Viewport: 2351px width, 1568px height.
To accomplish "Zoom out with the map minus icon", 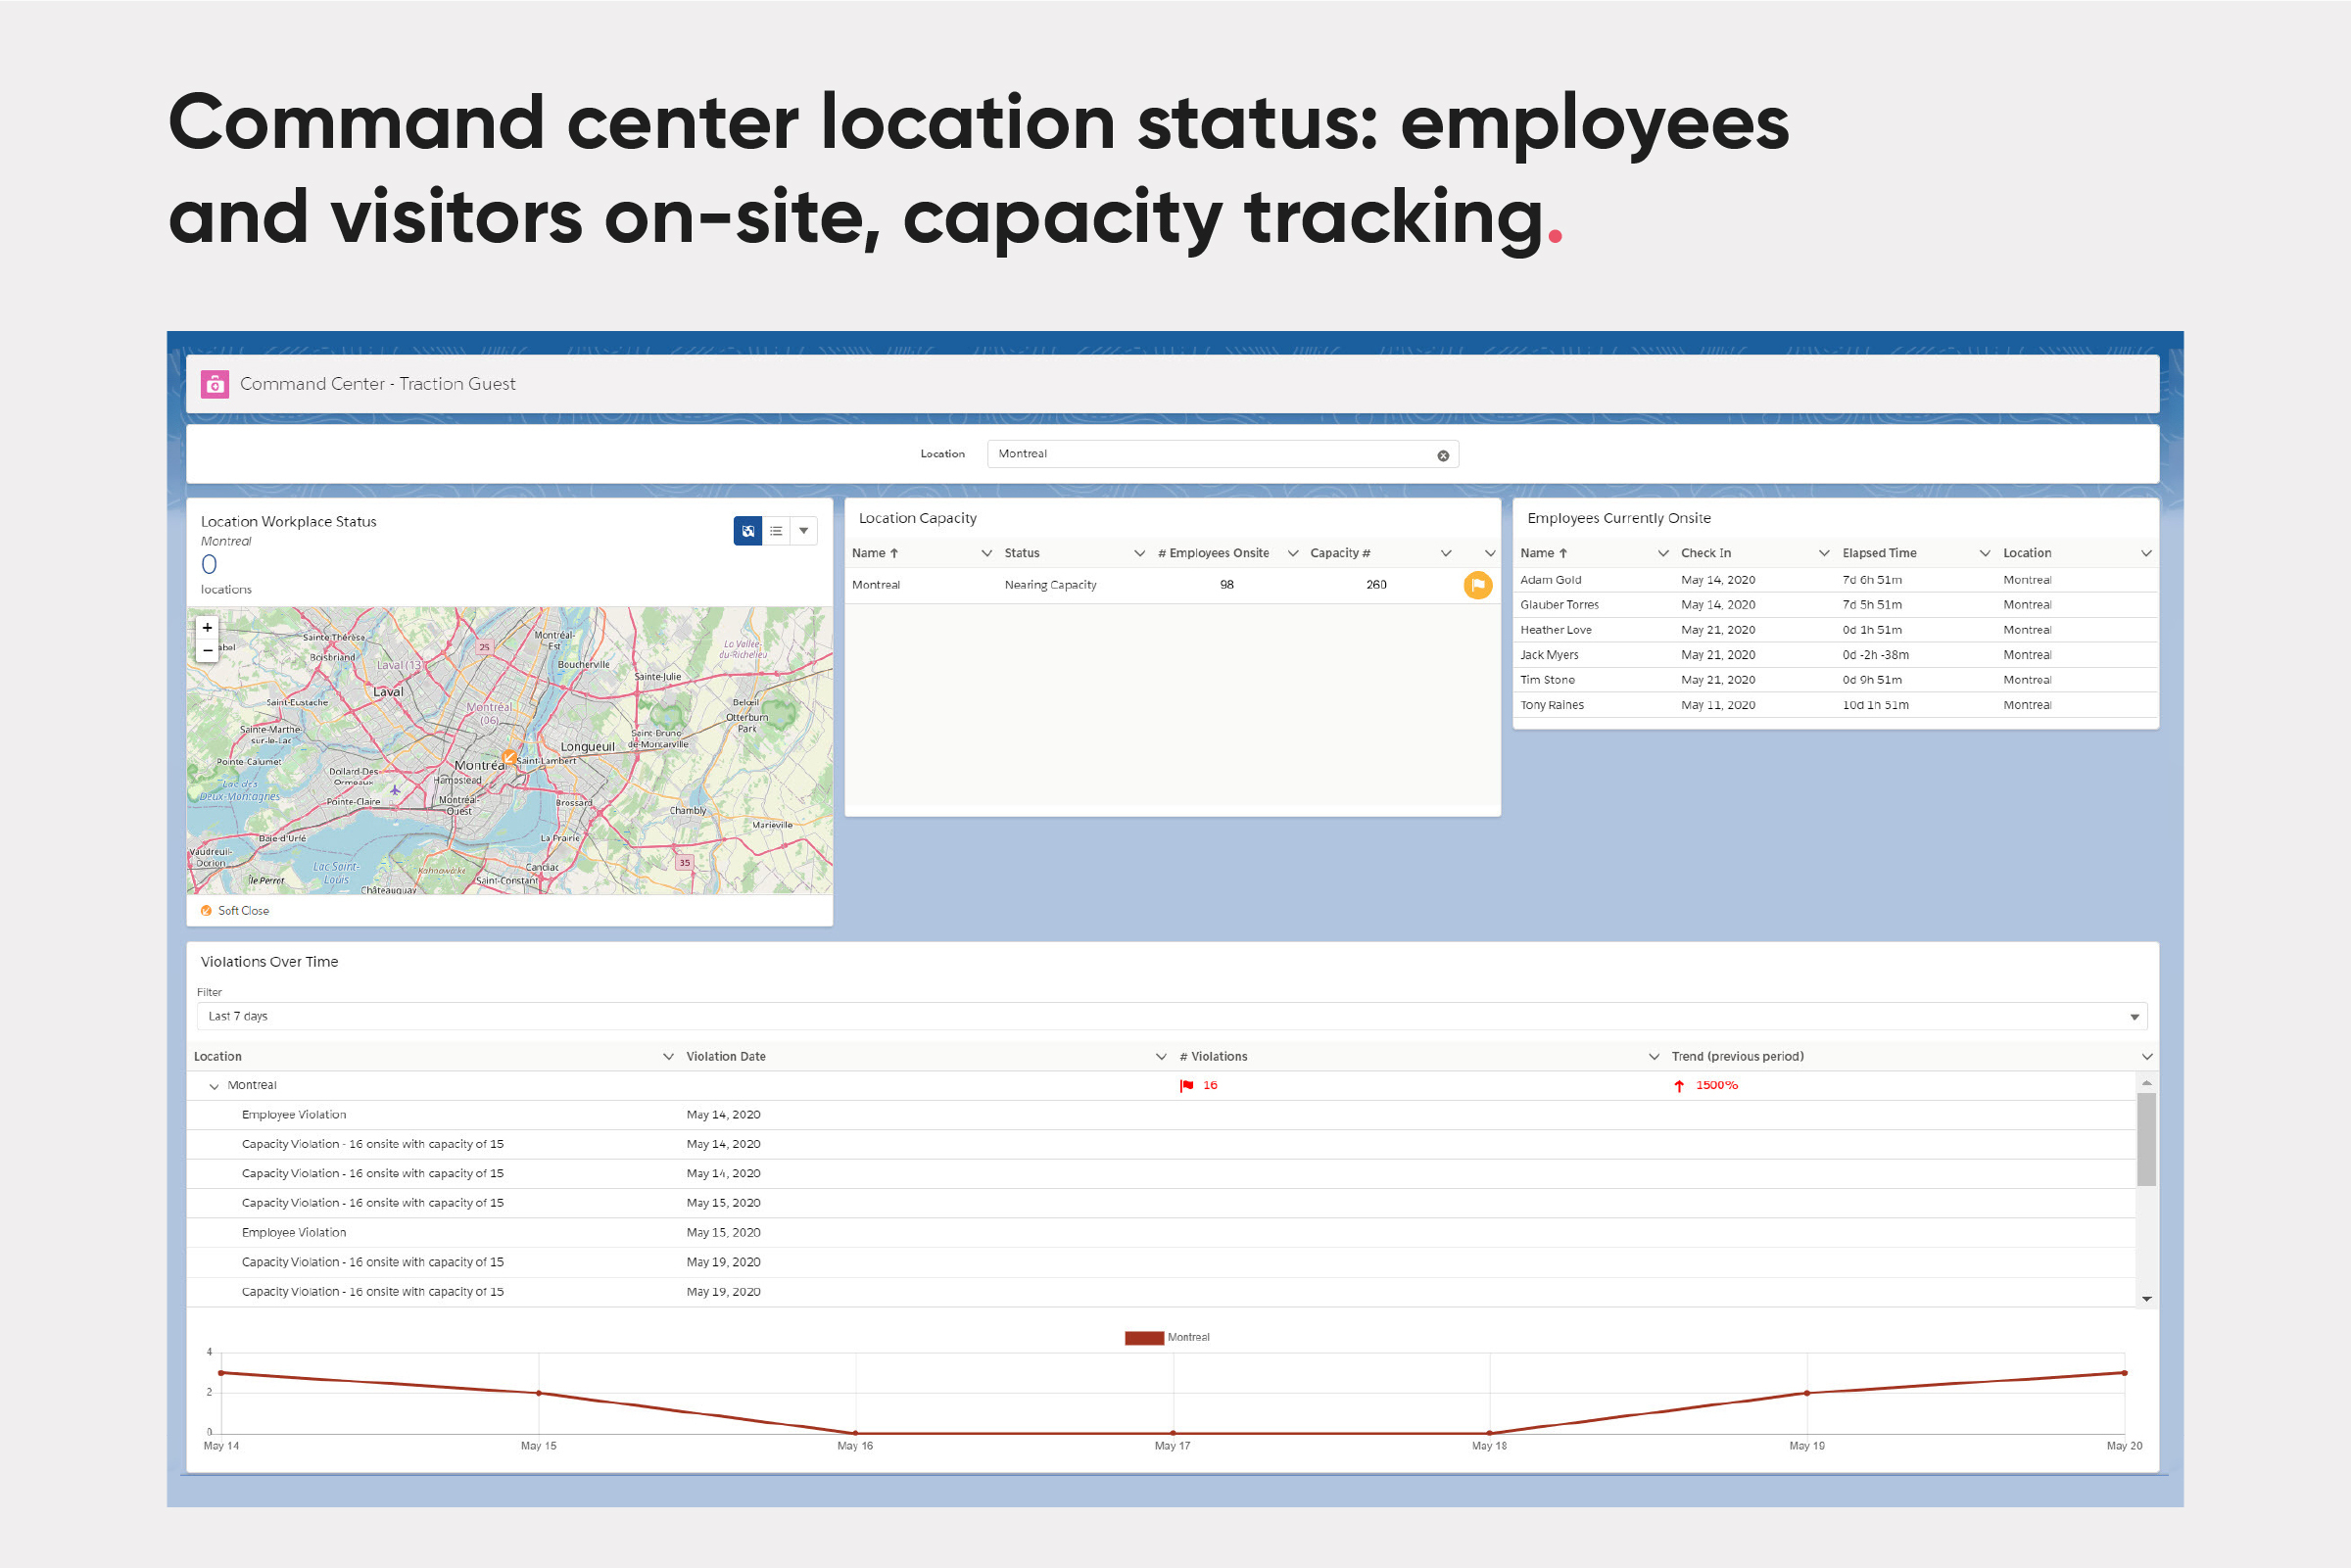I will pyautogui.click(x=207, y=651).
